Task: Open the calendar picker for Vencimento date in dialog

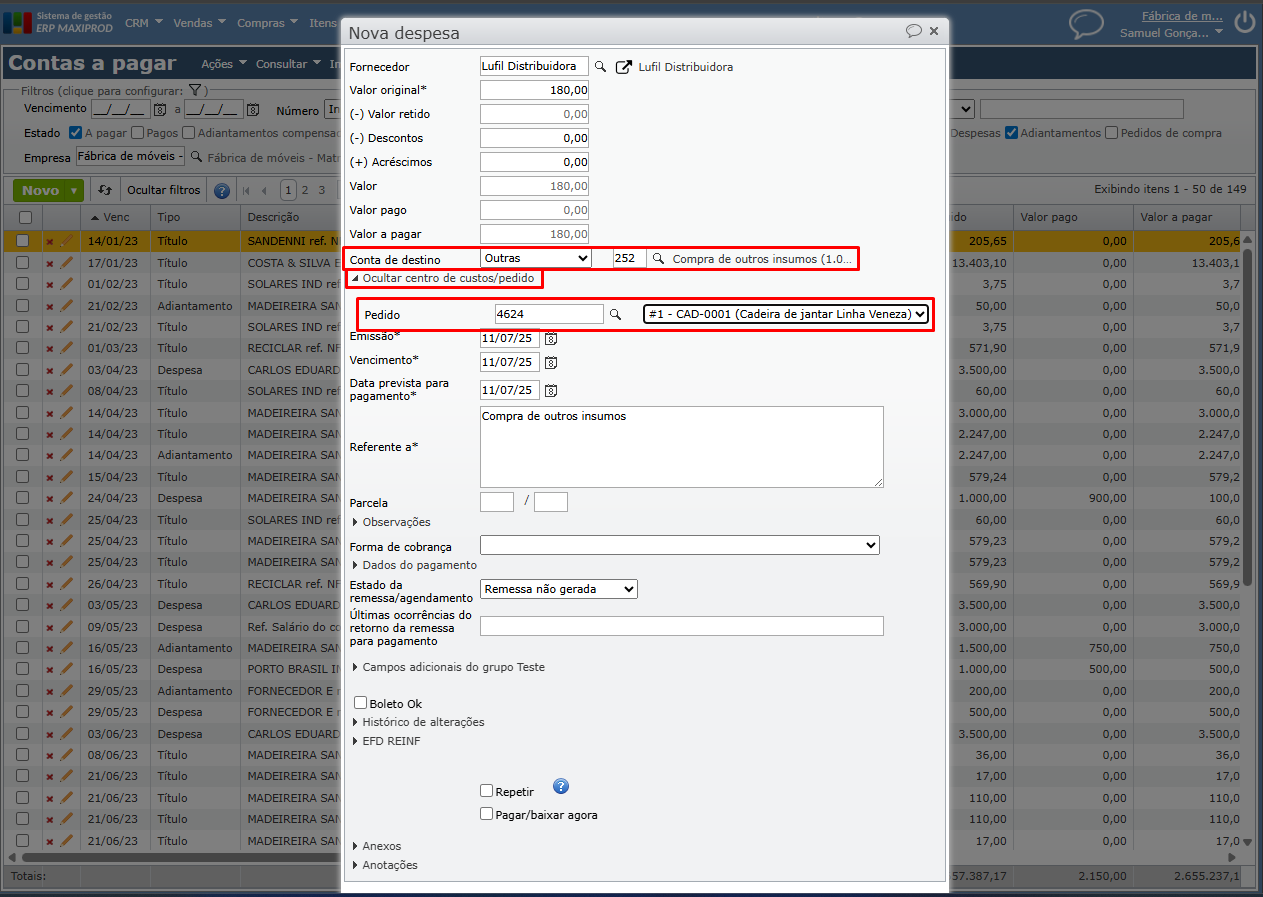Action: (x=550, y=362)
